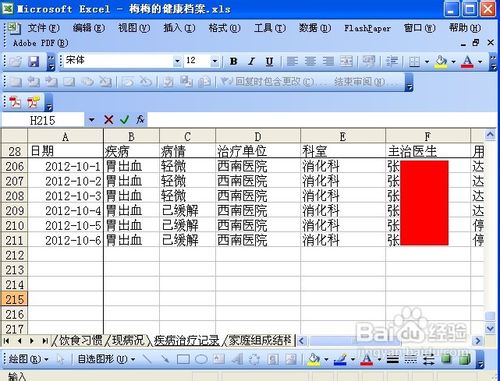Image resolution: width=500 pixels, height=381 pixels.
Task: Click 主治医生 header cell
Action: (428, 151)
